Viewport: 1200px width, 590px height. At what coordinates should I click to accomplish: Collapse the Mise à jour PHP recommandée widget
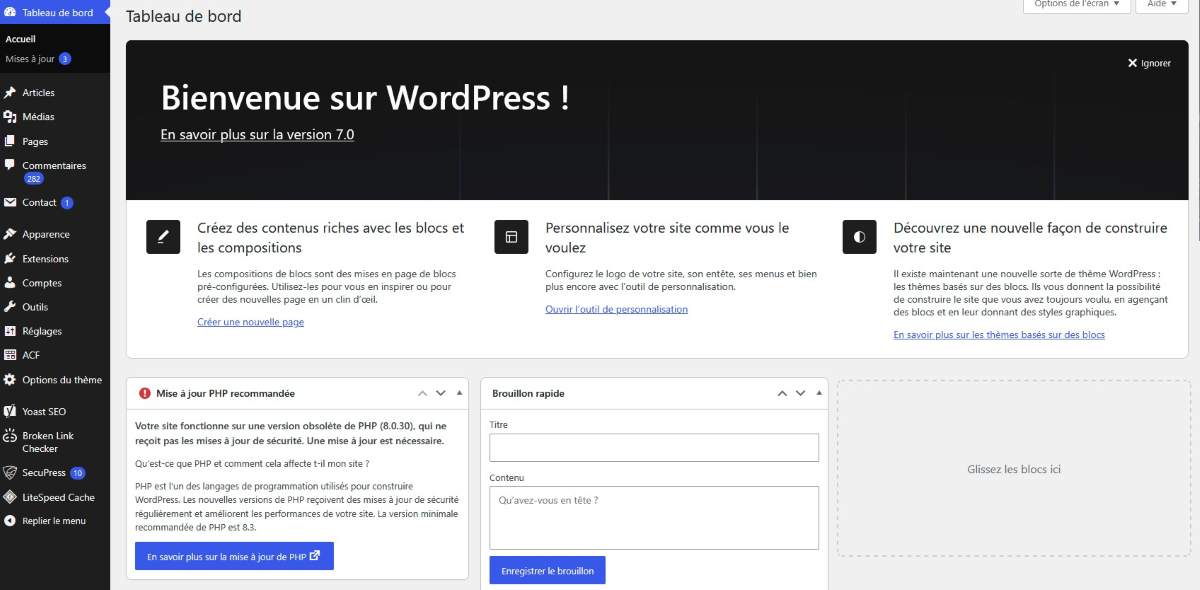point(459,393)
